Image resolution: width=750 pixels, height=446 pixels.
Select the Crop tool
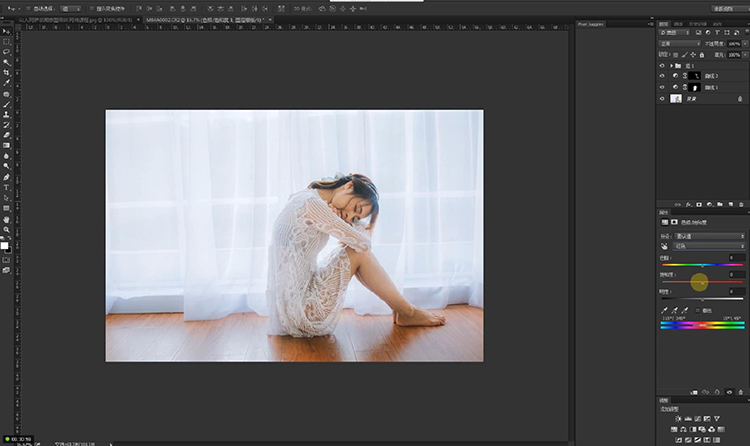tap(6, 72)
